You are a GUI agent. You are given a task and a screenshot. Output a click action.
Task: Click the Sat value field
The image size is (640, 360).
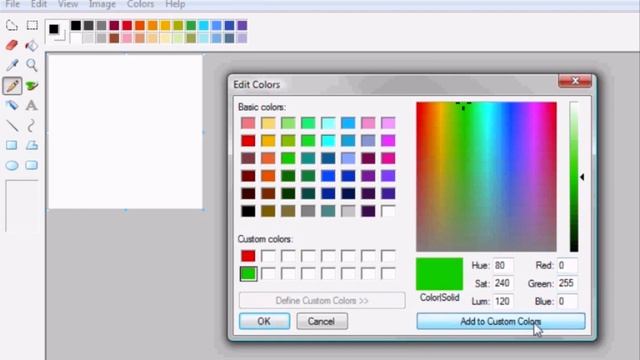coord(503,283)
